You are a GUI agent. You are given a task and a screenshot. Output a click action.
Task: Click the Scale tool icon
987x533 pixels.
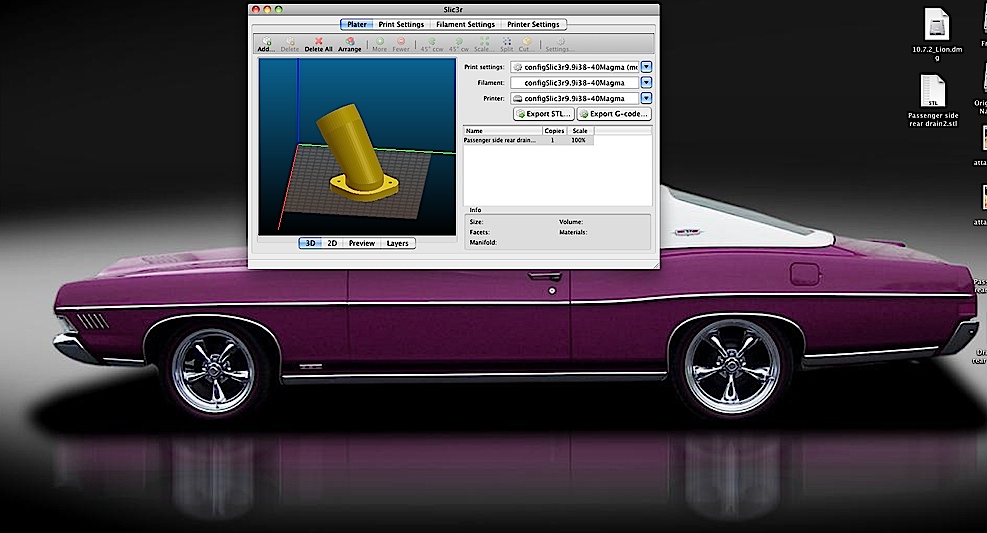[x=482, y=44]
